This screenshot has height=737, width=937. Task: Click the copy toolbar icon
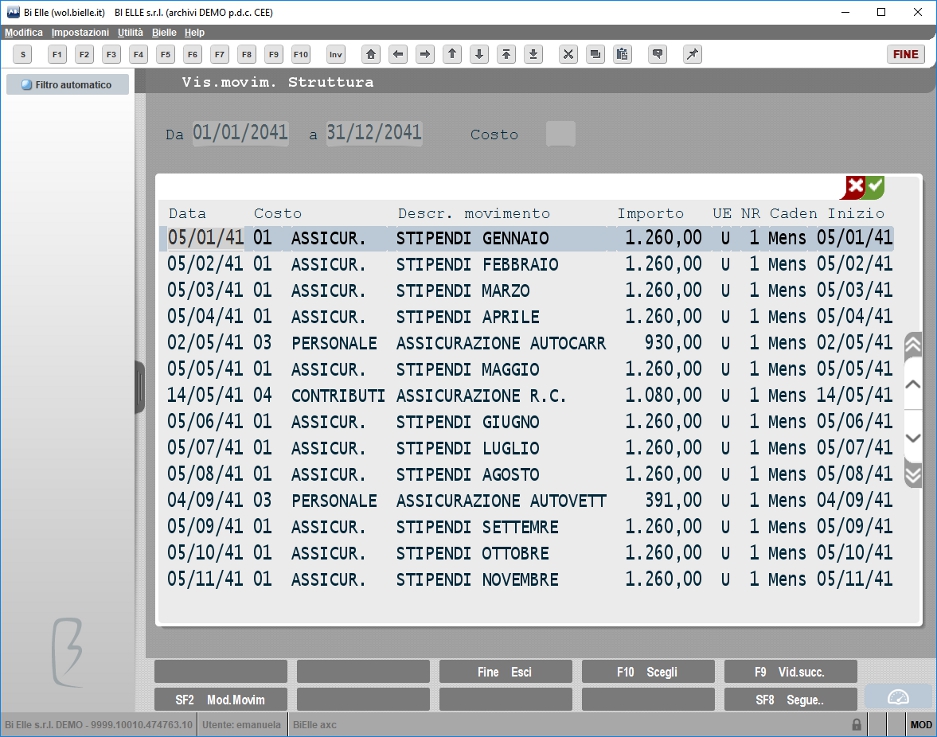(x=595, y=54)
